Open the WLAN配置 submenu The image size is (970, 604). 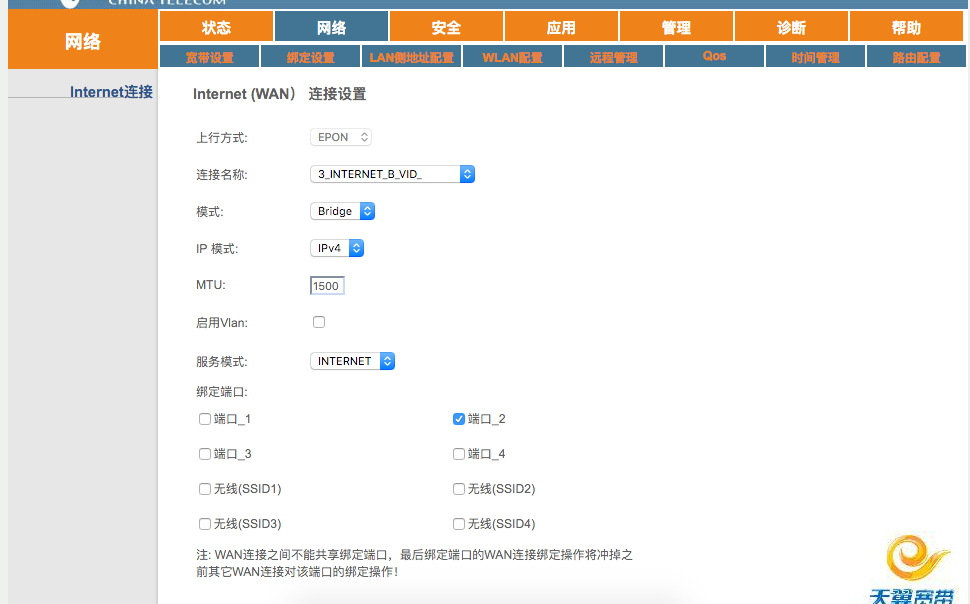(x=512, y=56)
